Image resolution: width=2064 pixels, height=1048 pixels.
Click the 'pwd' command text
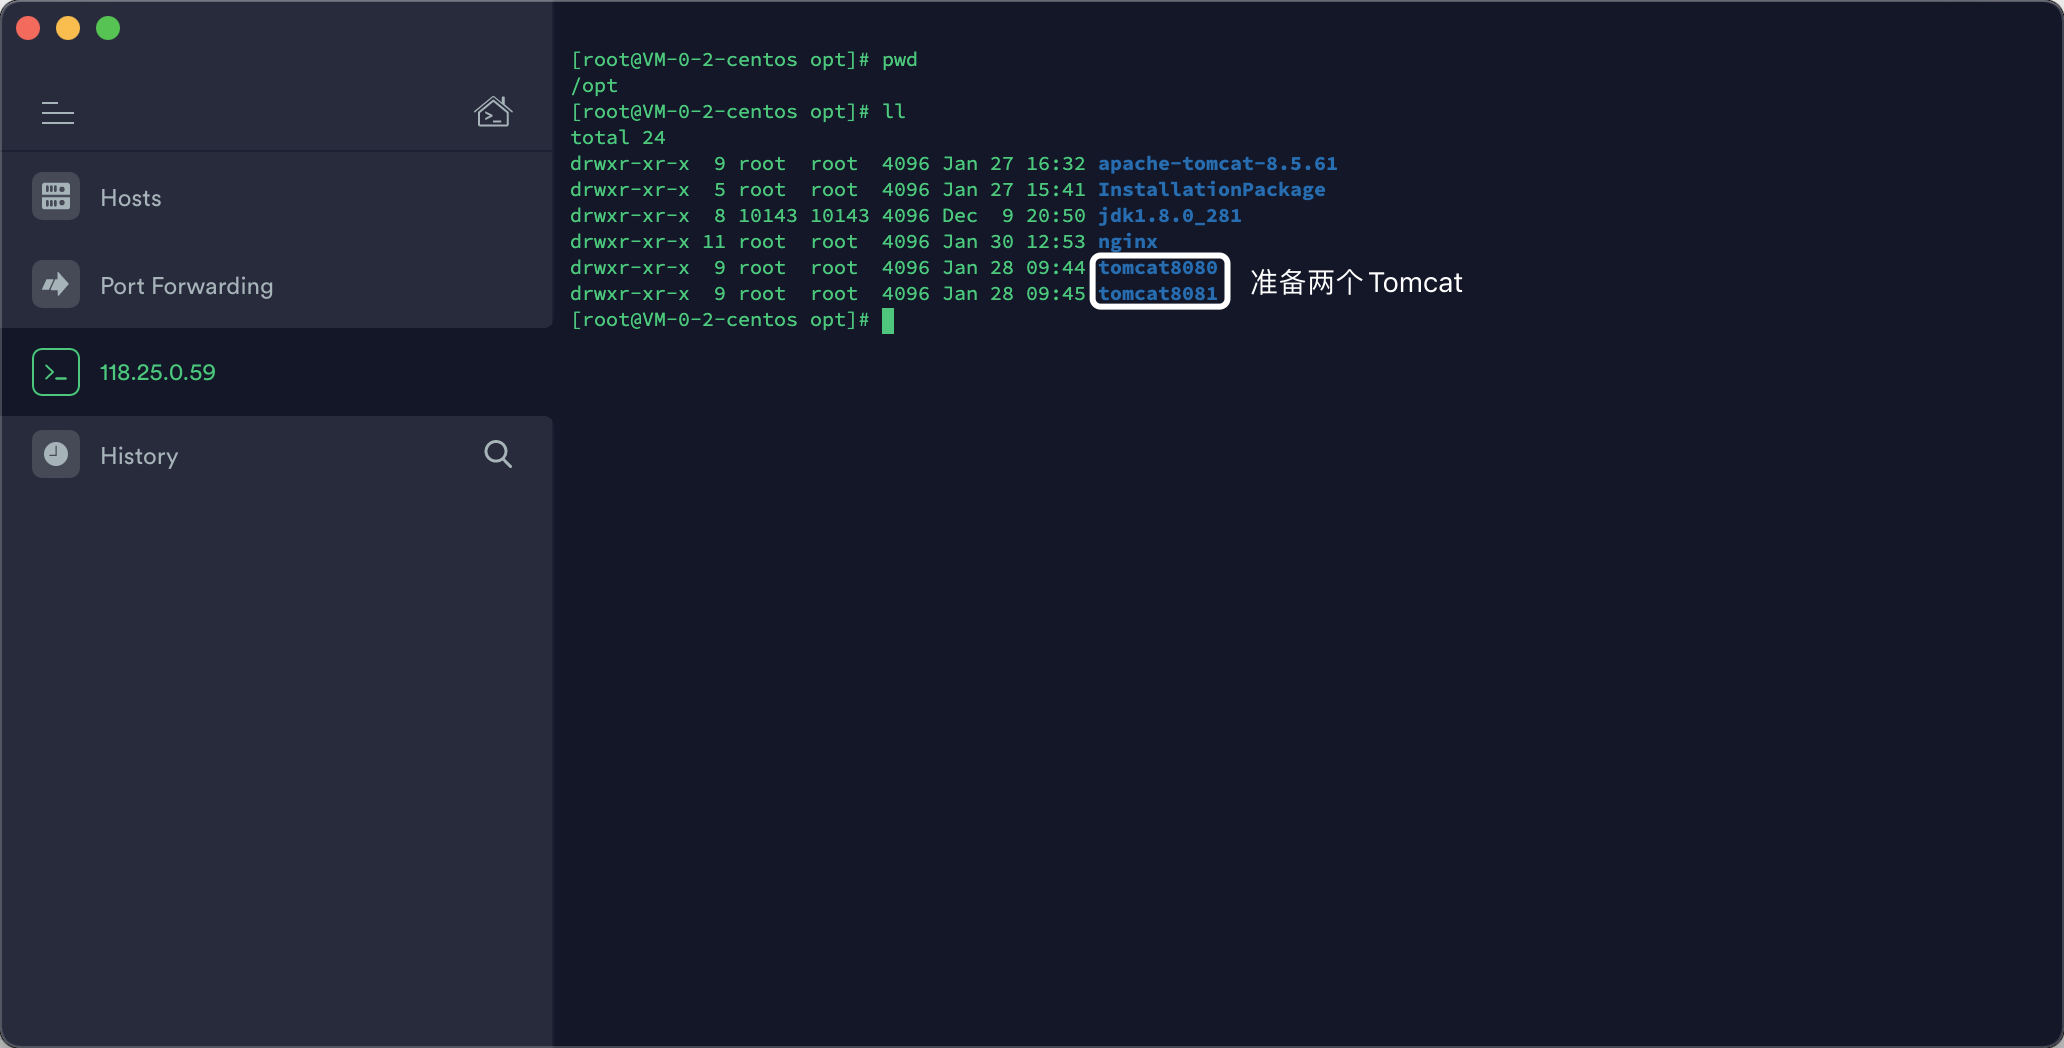click(899, 59)
